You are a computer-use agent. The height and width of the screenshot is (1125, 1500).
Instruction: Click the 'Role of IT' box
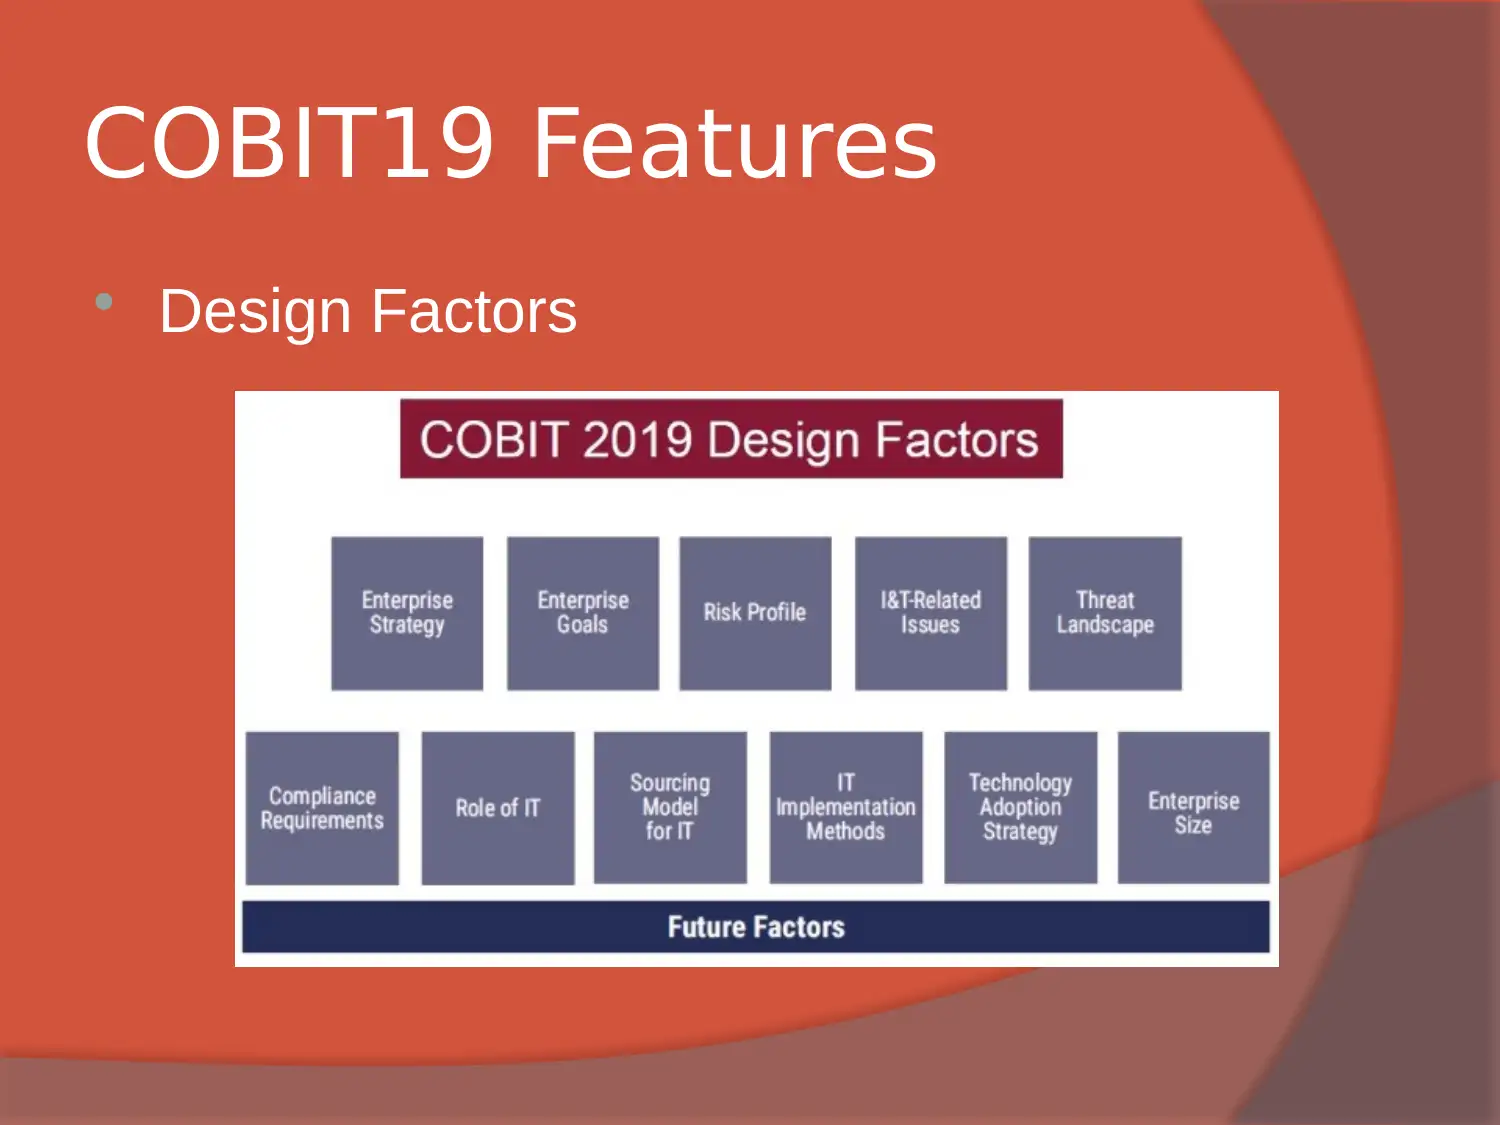coord(498,808)
